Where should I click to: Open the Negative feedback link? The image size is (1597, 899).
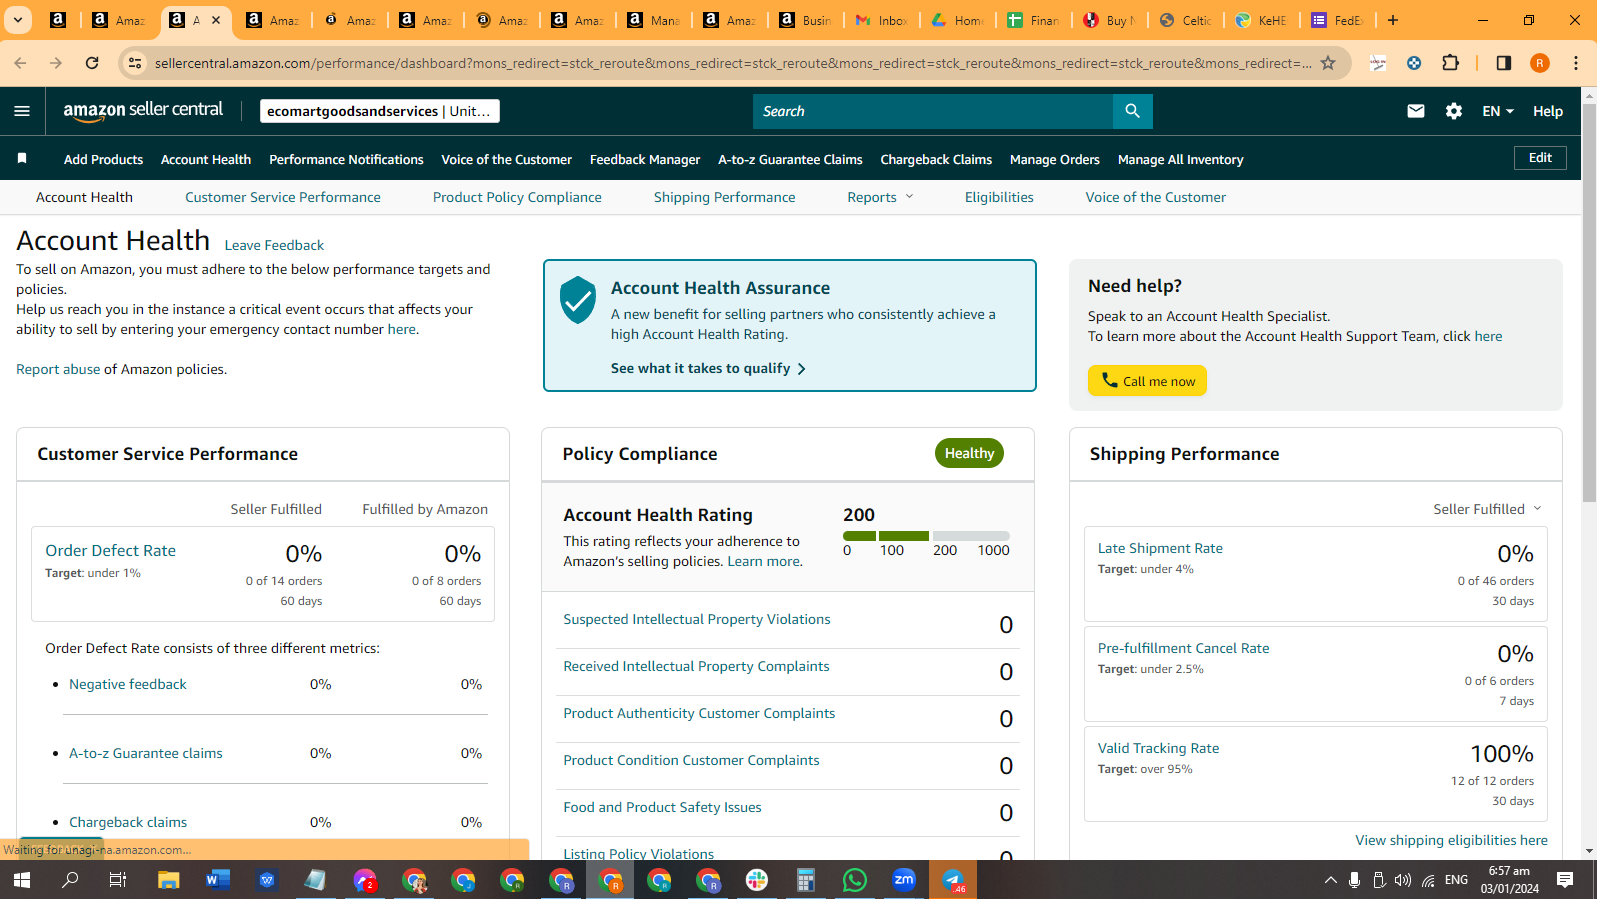[x=128, y=684]
